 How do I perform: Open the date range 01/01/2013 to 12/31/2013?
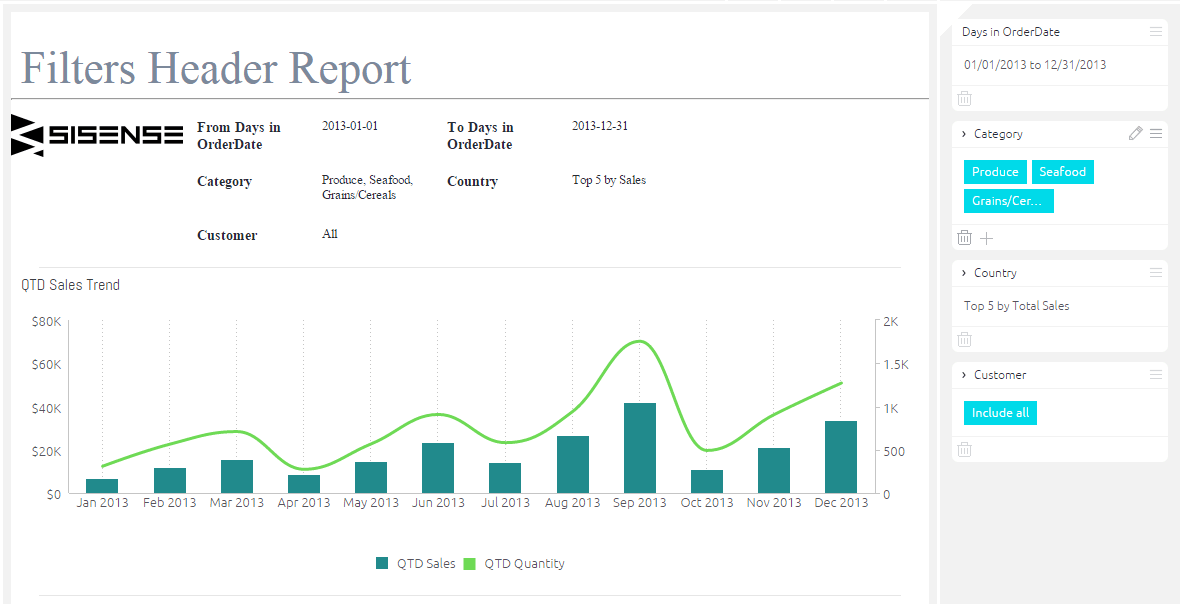point(1035,65)
